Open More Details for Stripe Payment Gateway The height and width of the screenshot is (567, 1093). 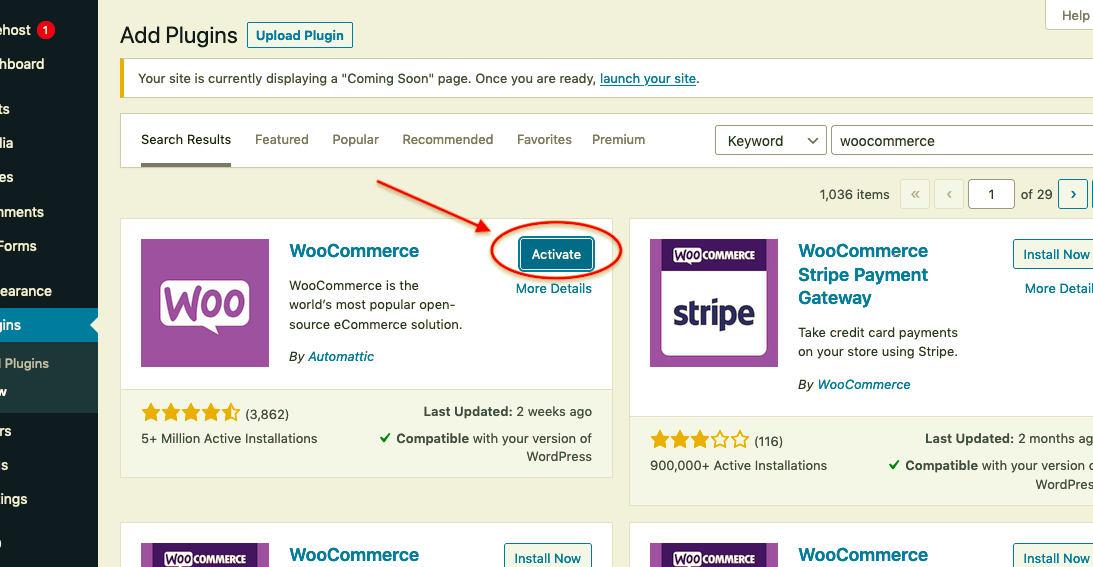pos(1058,289)
